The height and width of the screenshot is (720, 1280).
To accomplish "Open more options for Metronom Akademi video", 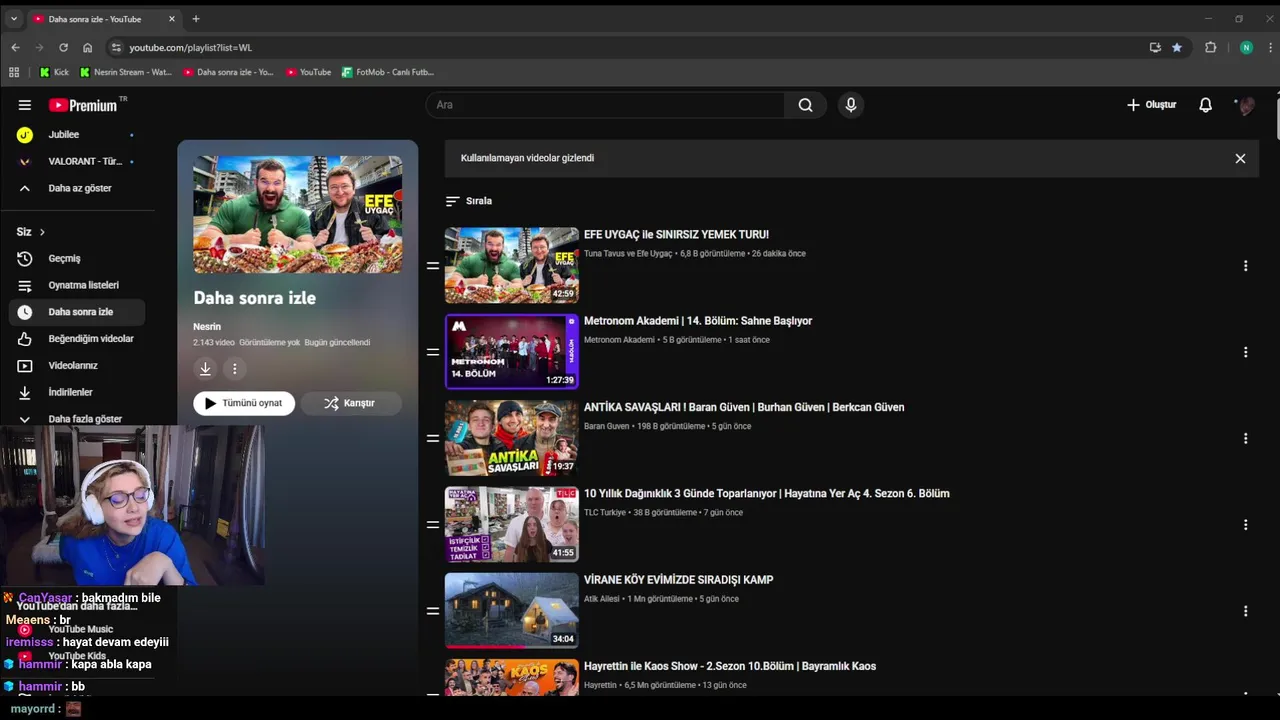I will click(1245, 352).
